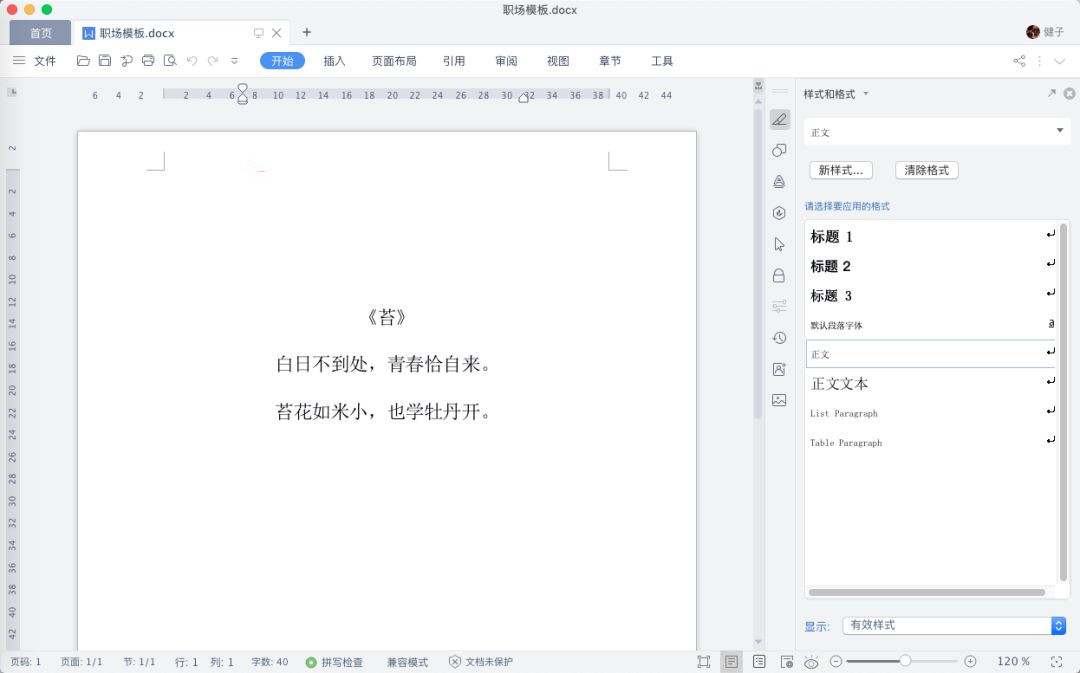The height and width of the screenshot is (673, 1080).
Task: Print the document via the printer icon
Action: (x=148, y=60)
